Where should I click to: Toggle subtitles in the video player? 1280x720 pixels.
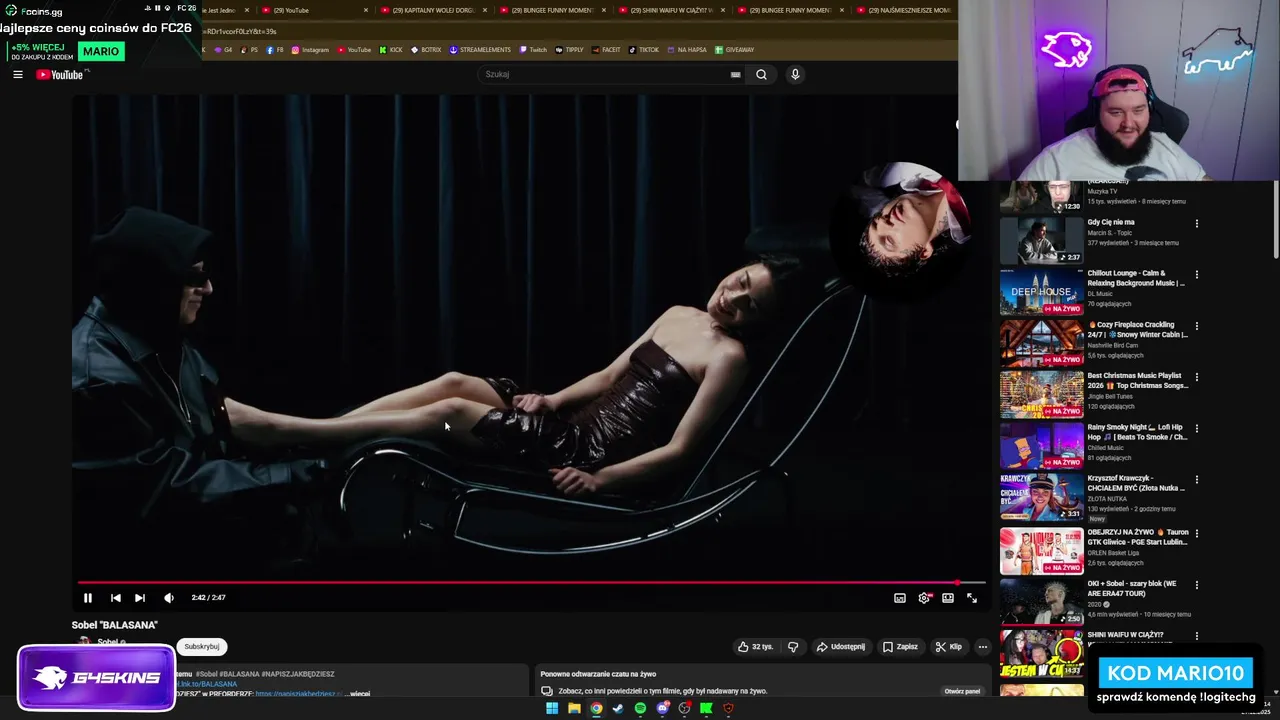coord(900,598)
